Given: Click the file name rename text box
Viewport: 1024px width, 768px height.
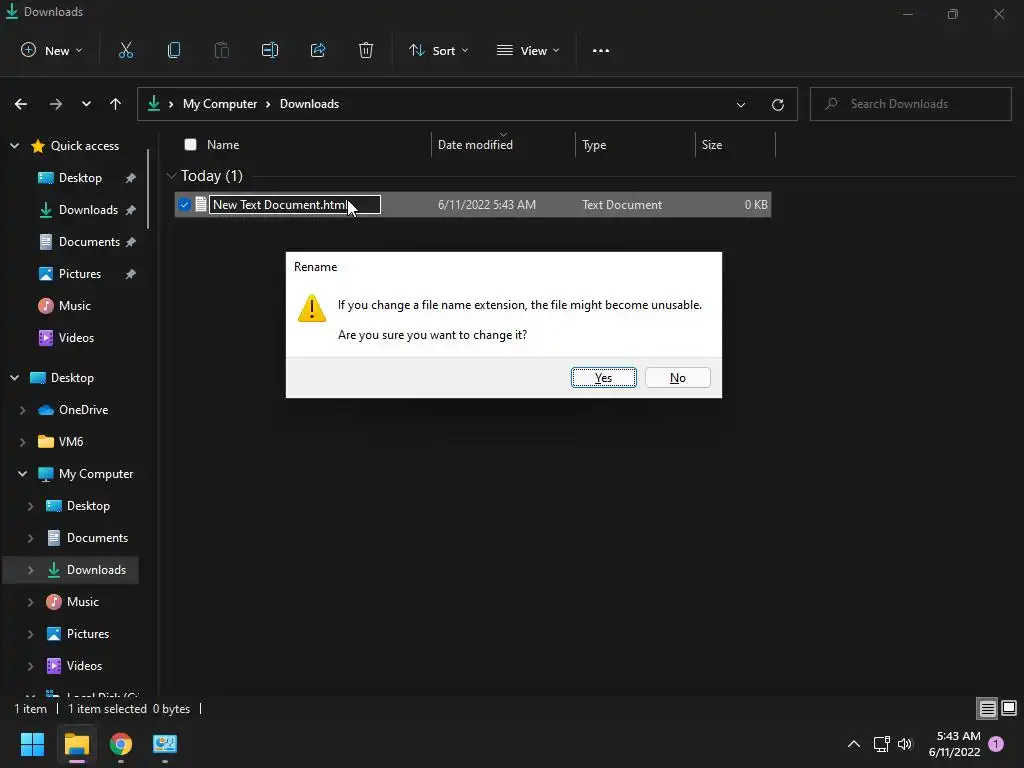Looking at the screenshot, I should 295,204.
